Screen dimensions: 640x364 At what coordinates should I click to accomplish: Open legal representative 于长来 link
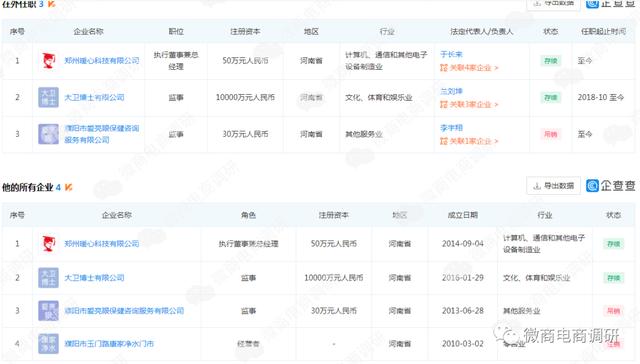click(x=451, y=54)
